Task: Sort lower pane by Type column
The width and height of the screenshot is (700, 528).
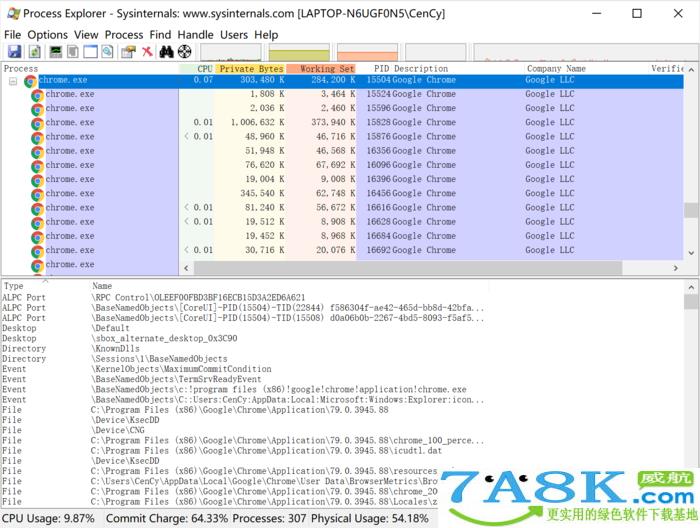Action: [45, 286]
